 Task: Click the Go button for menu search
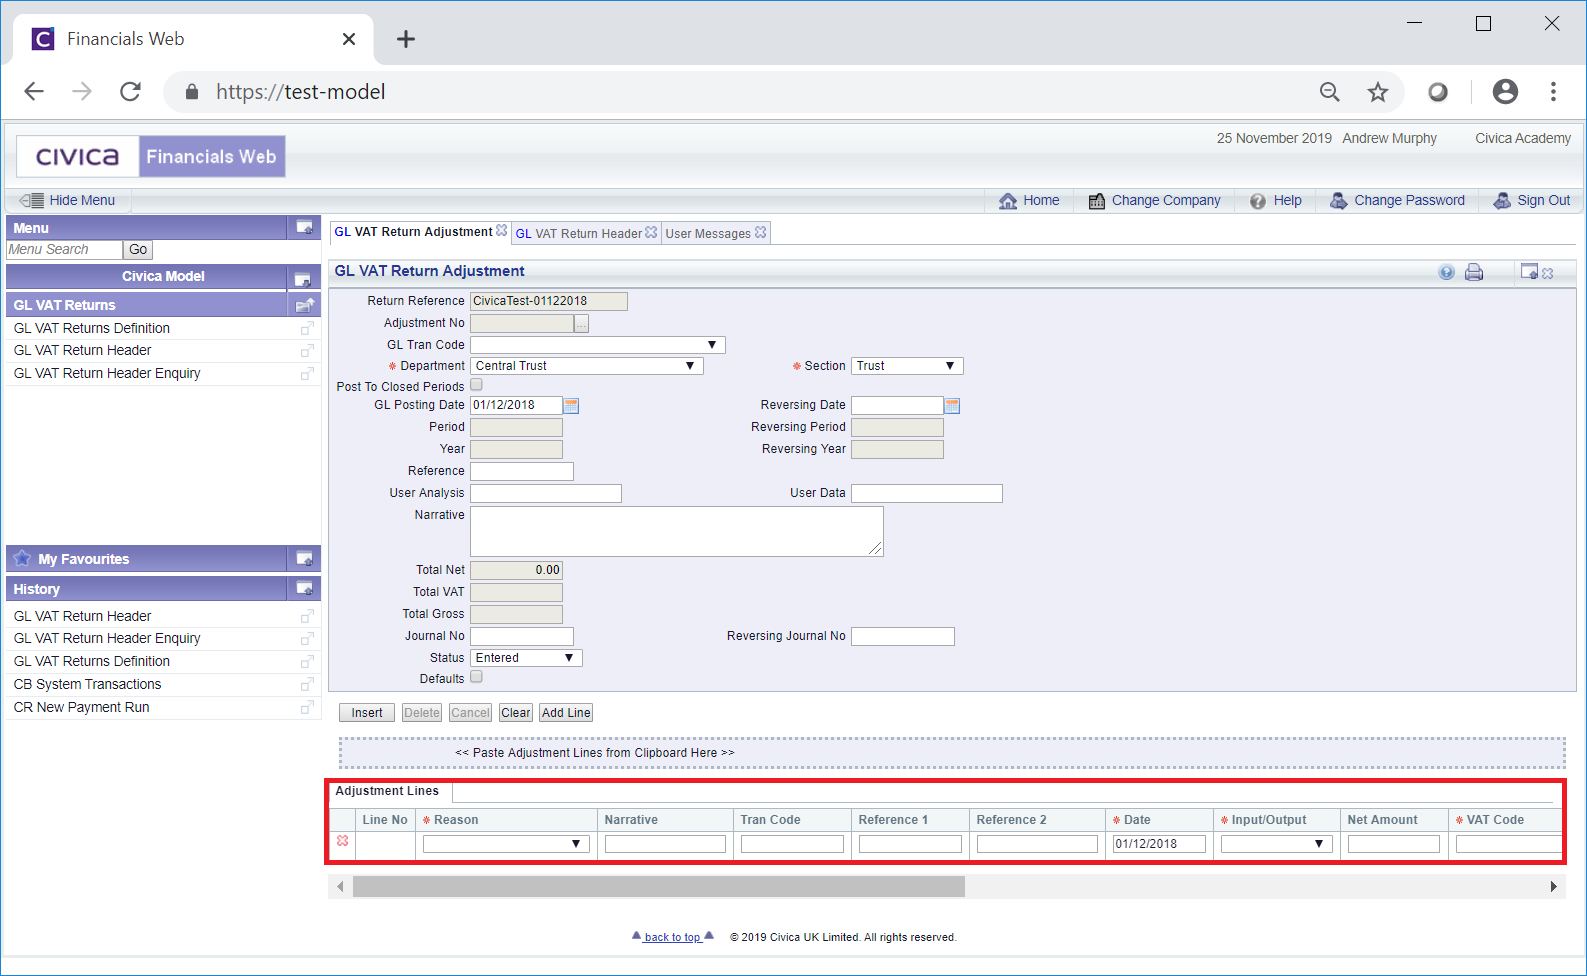tap(138, 250)
